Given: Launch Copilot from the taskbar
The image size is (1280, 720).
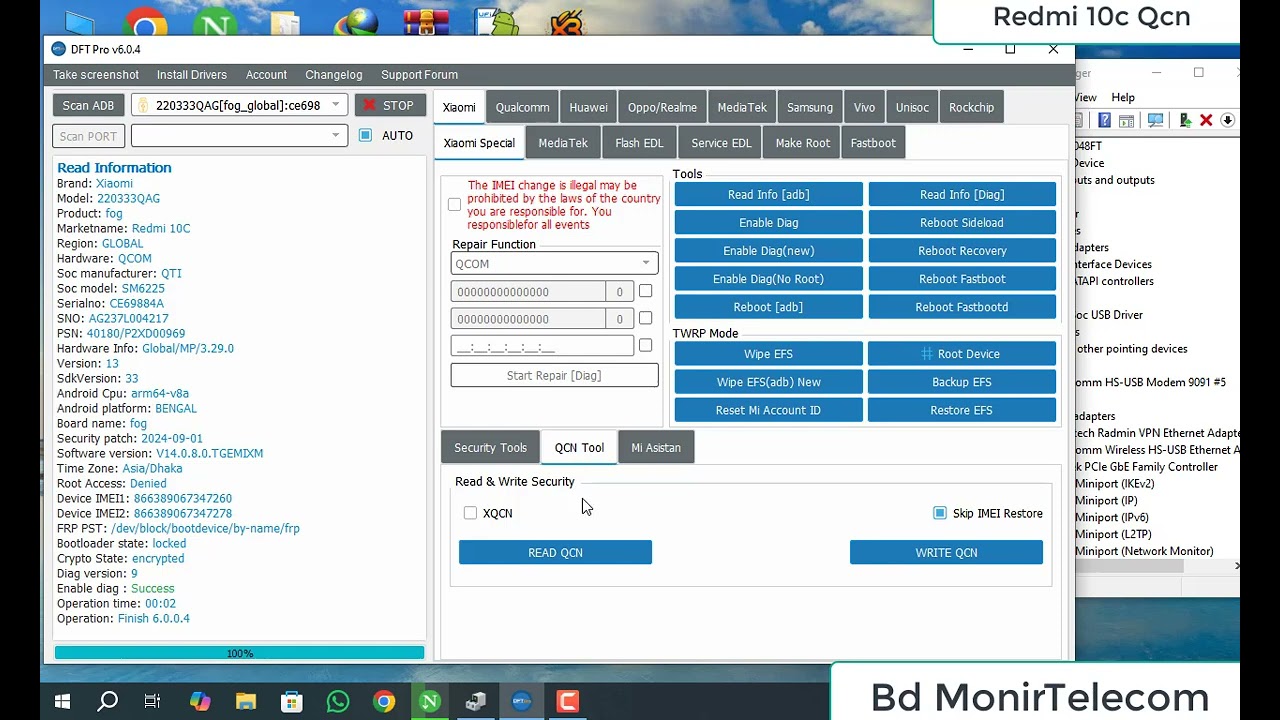Looking at the screenshot, I should pos(200,702).
